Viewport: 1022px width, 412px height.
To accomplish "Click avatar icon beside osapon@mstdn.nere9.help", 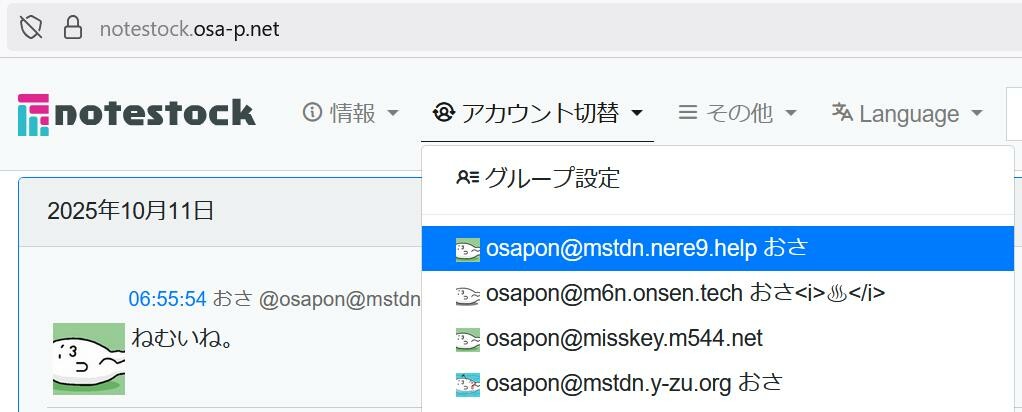I will coord(468,249).
